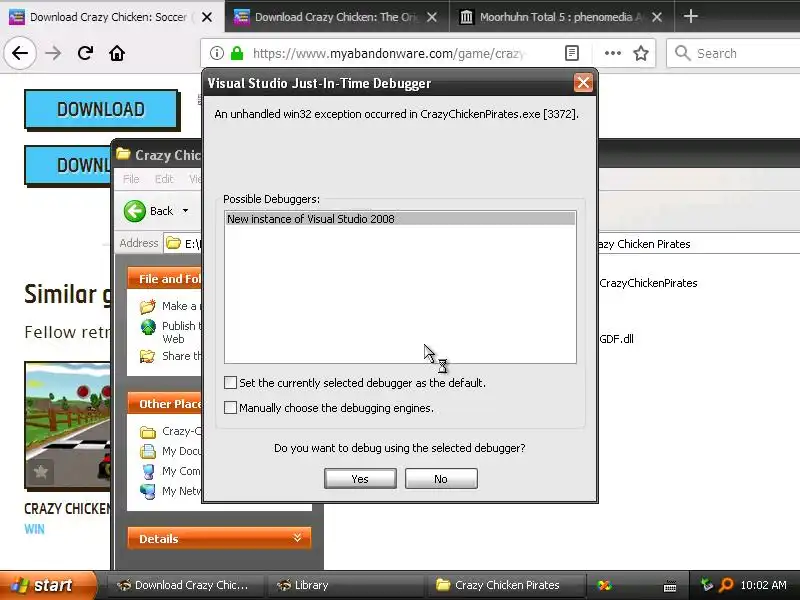
Task: Select CrazyChickenPirates file in Explorer
Action: 648,283
